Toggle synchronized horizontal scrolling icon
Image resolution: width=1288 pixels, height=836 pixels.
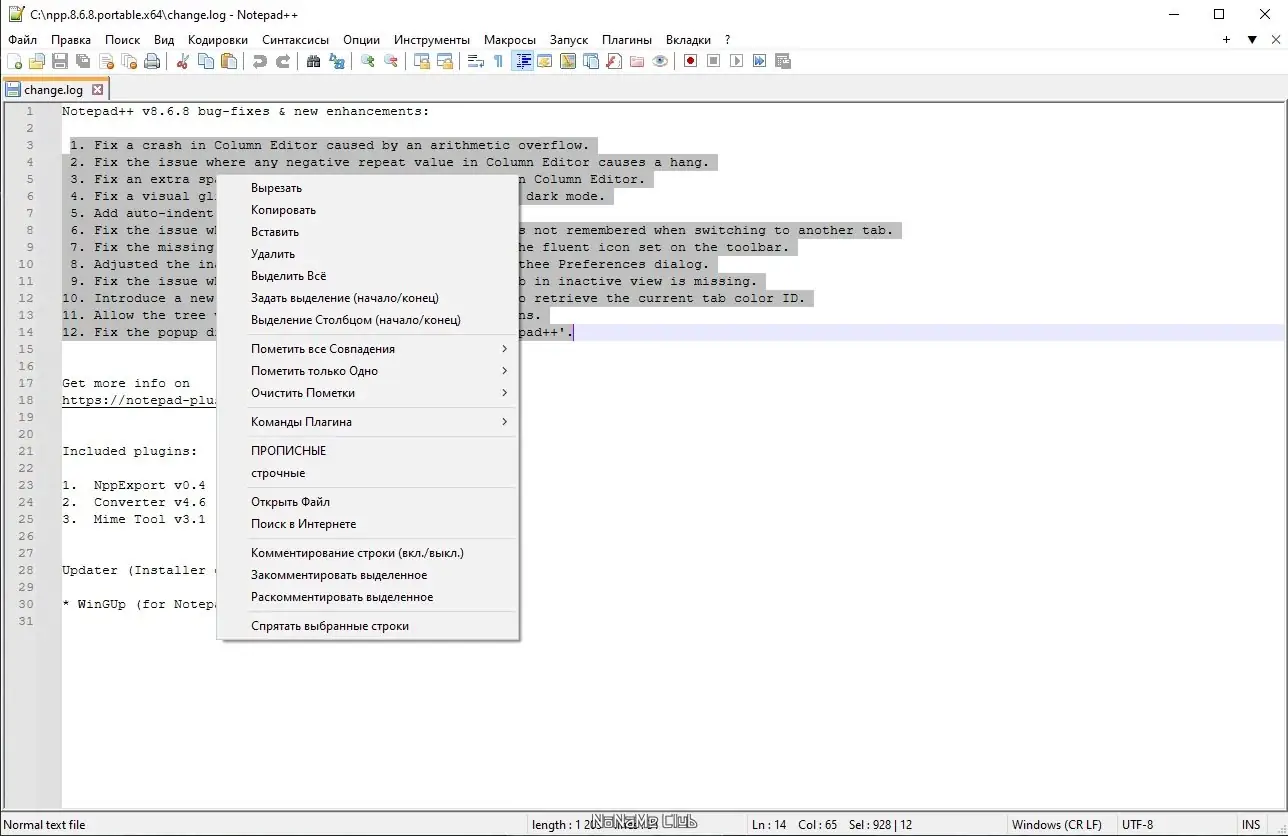tap(445, 61)
